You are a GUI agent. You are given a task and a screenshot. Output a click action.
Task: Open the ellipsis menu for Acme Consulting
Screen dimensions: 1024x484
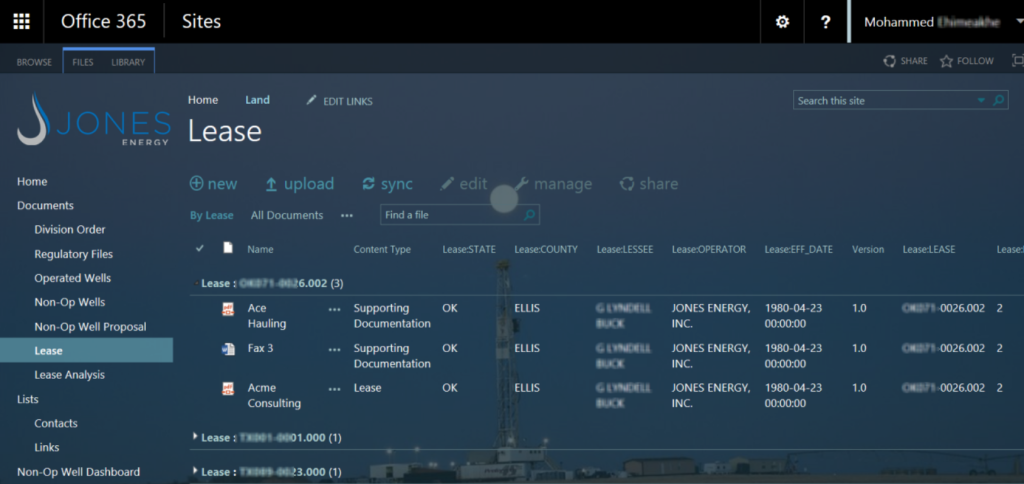(334, 389)
